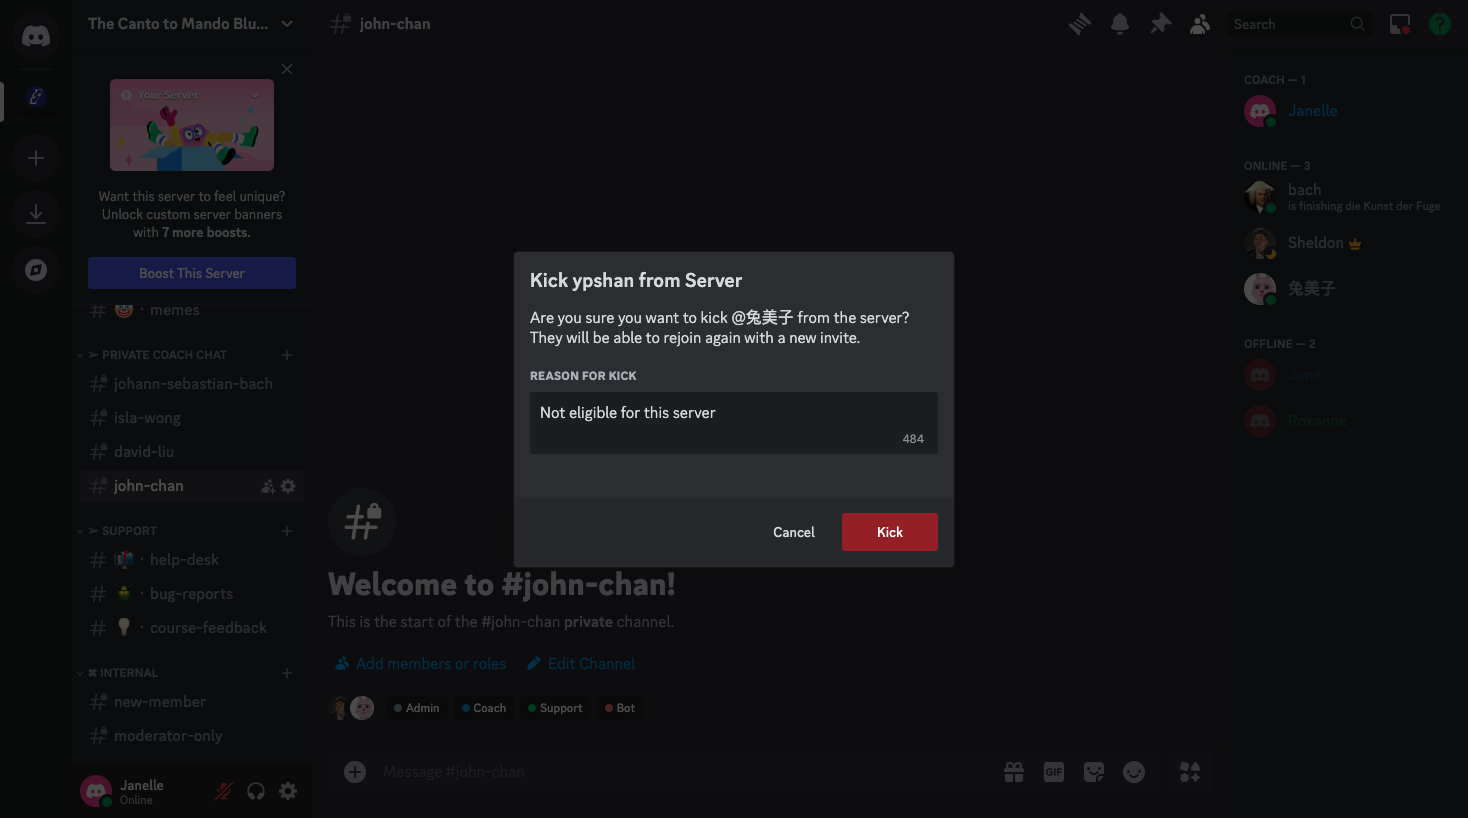This screenshot has width=1468, height=818.
Task: Open the emoji picker
Action: pos(1134,772)
